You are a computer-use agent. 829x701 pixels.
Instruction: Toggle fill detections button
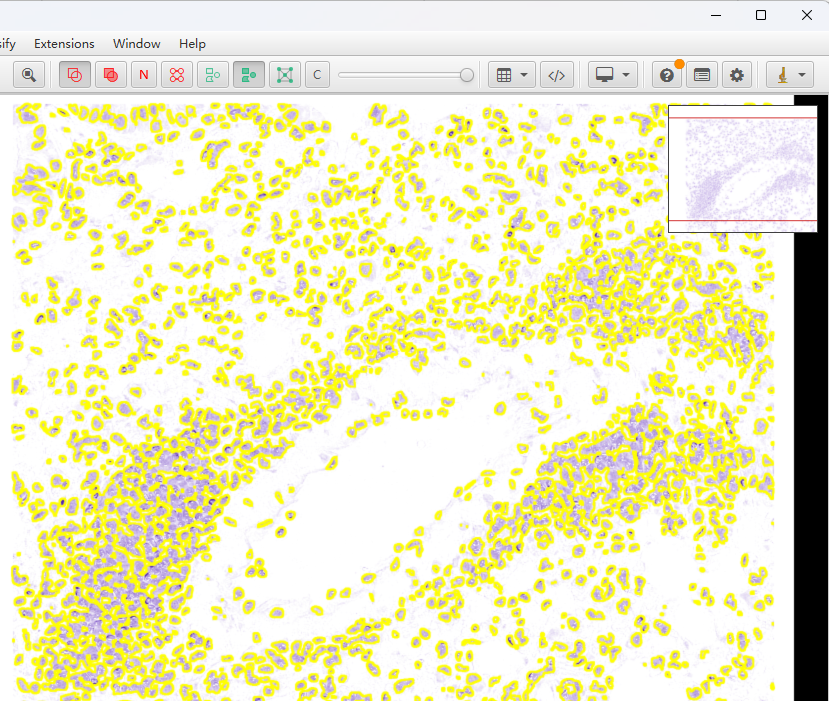click(249, 75)
